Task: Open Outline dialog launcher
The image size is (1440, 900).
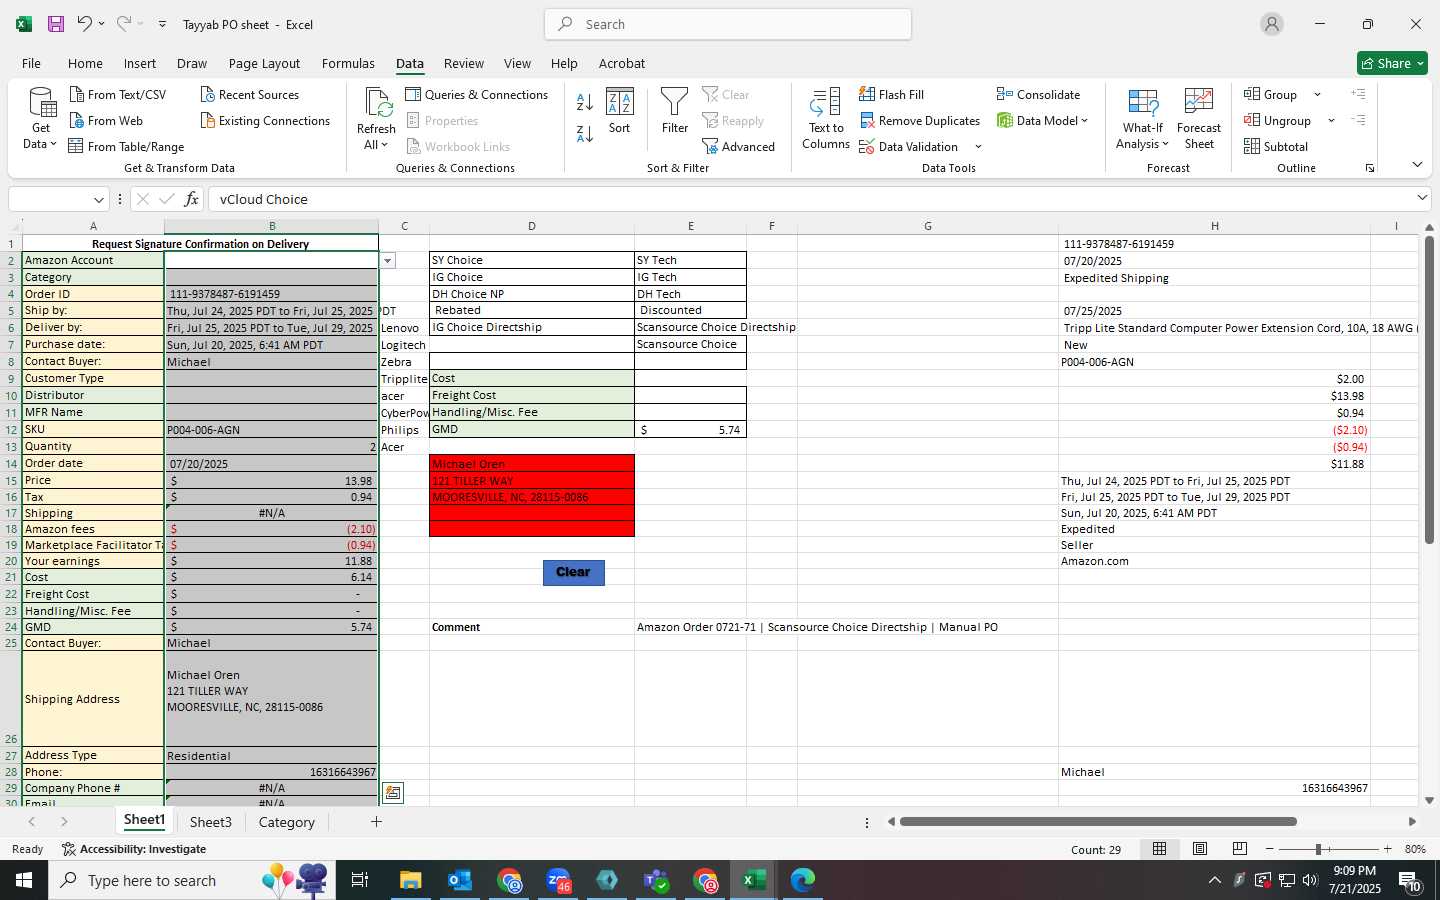Action: tap(1370, 168)
